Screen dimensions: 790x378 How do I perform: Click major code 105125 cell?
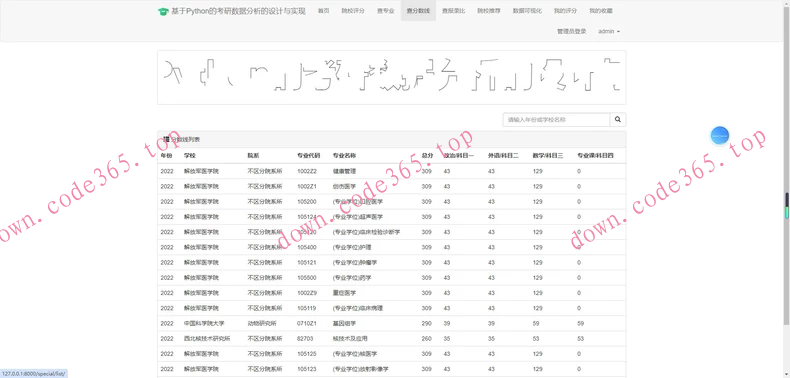coord(307,354)
